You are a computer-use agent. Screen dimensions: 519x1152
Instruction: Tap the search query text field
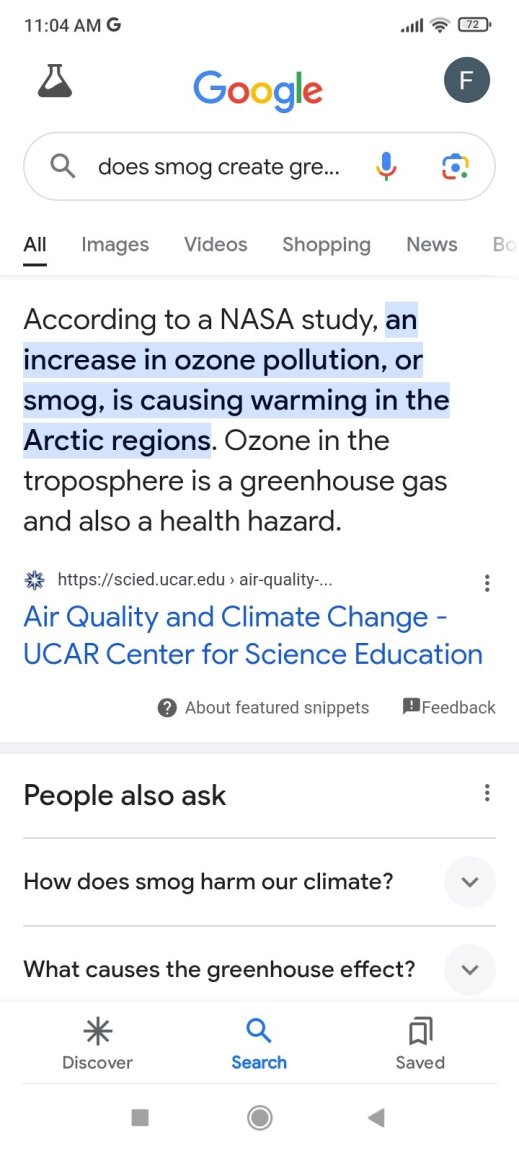pyautogui.click(x=219, y=167)
